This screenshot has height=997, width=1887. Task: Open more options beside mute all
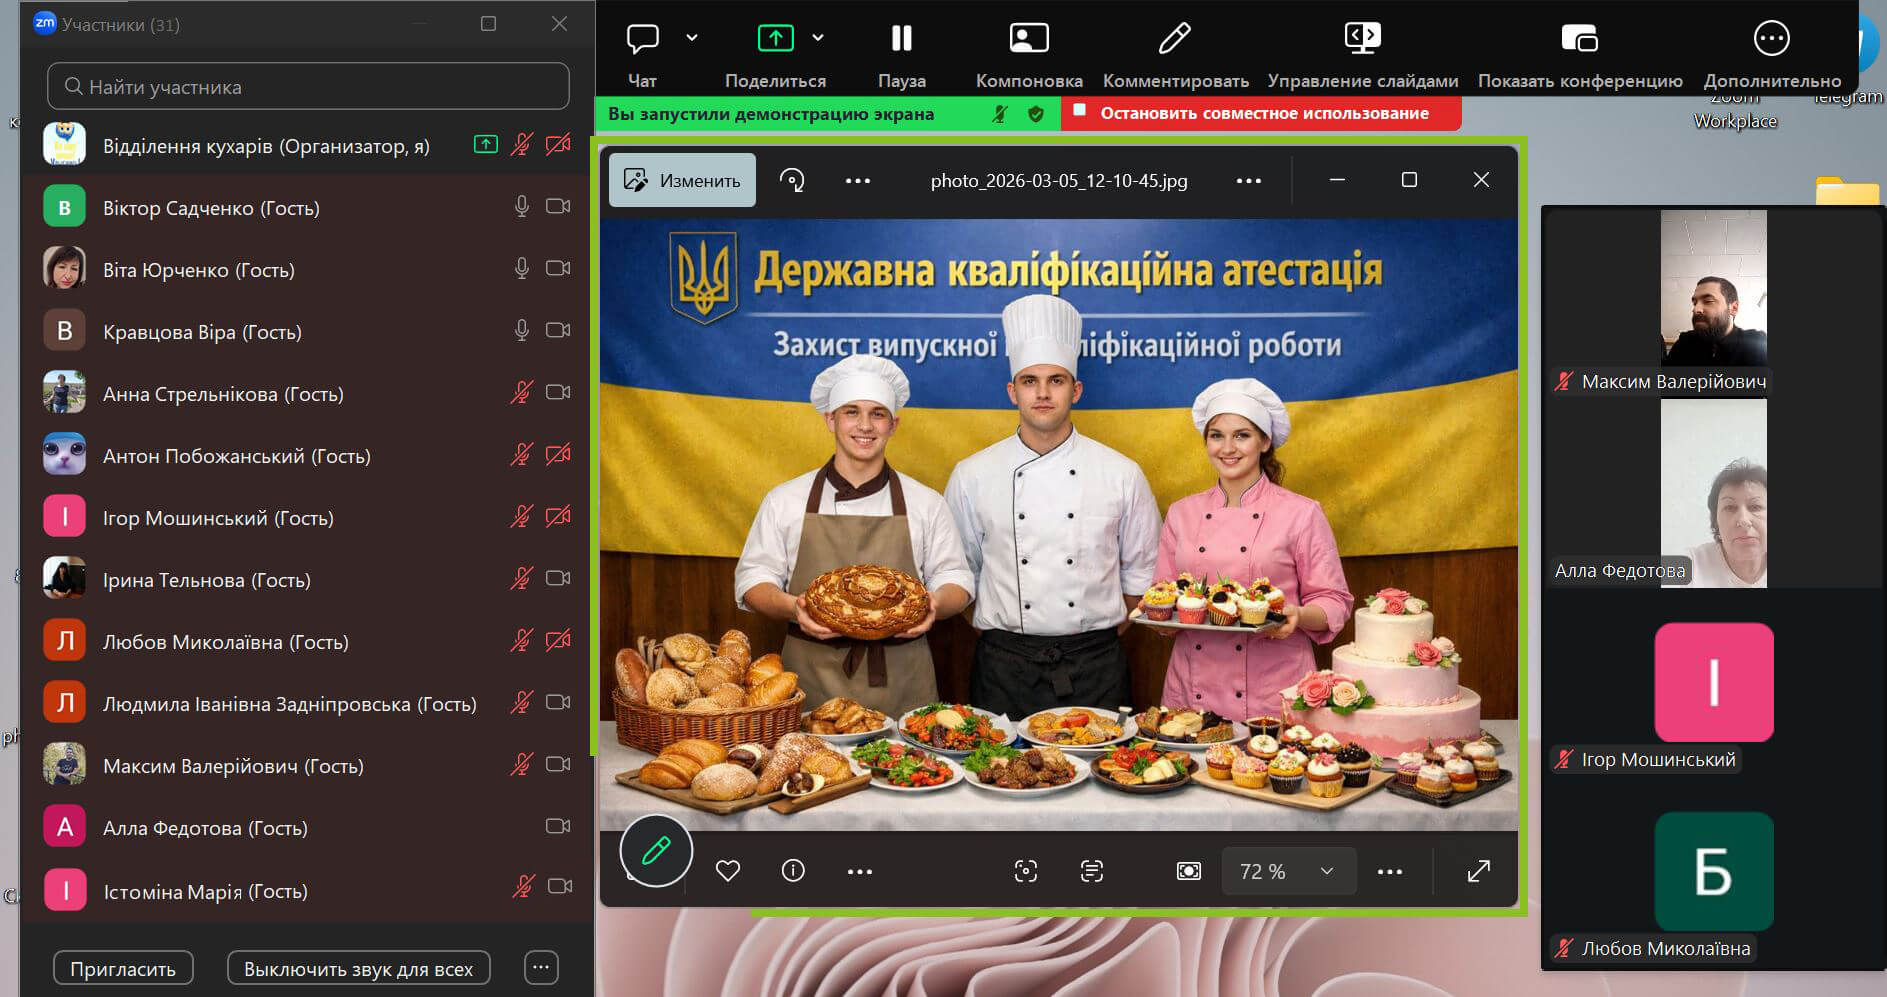[x=541, y=967]
